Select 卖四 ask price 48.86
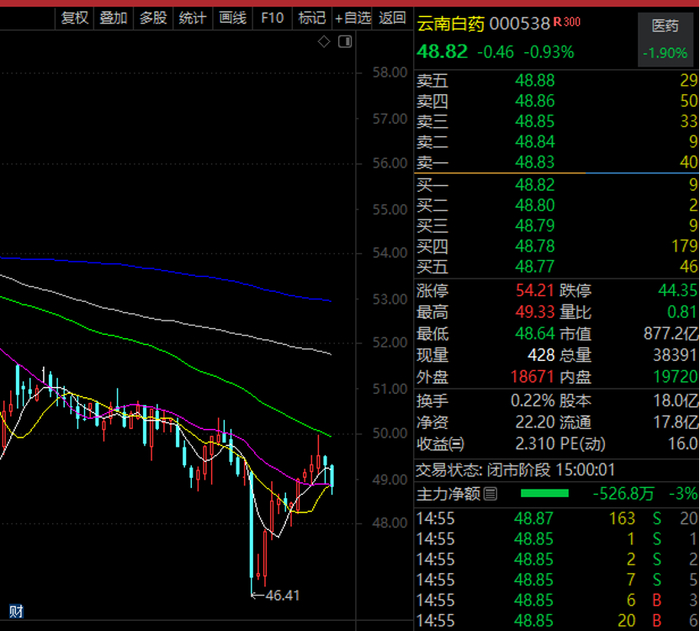Screen dimensions: 700x631 pos(535,101)
